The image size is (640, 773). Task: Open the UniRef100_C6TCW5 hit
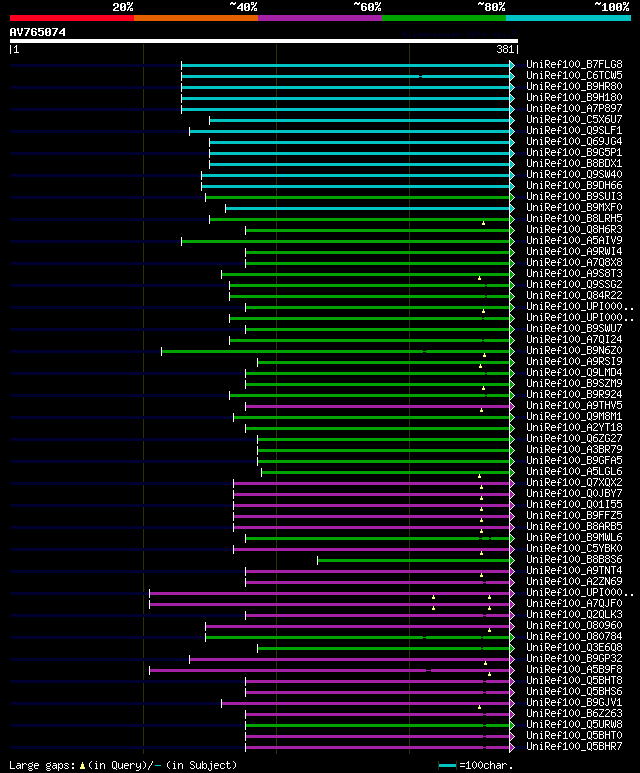(574, 75)
